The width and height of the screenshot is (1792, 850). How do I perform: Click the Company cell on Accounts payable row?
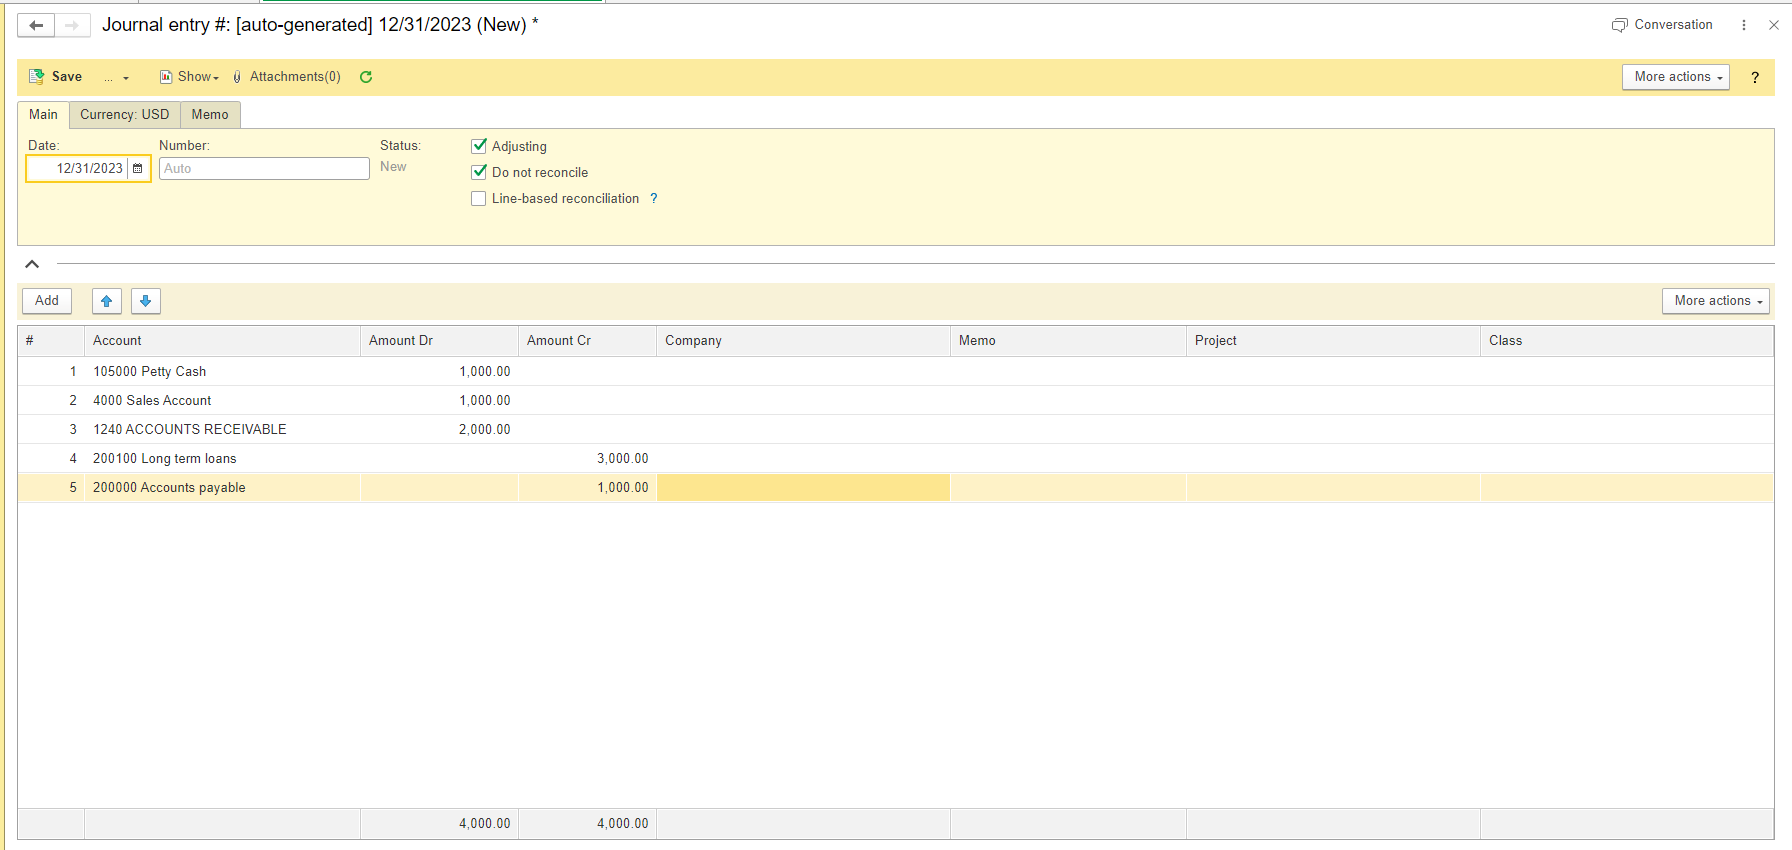[803, 488]
